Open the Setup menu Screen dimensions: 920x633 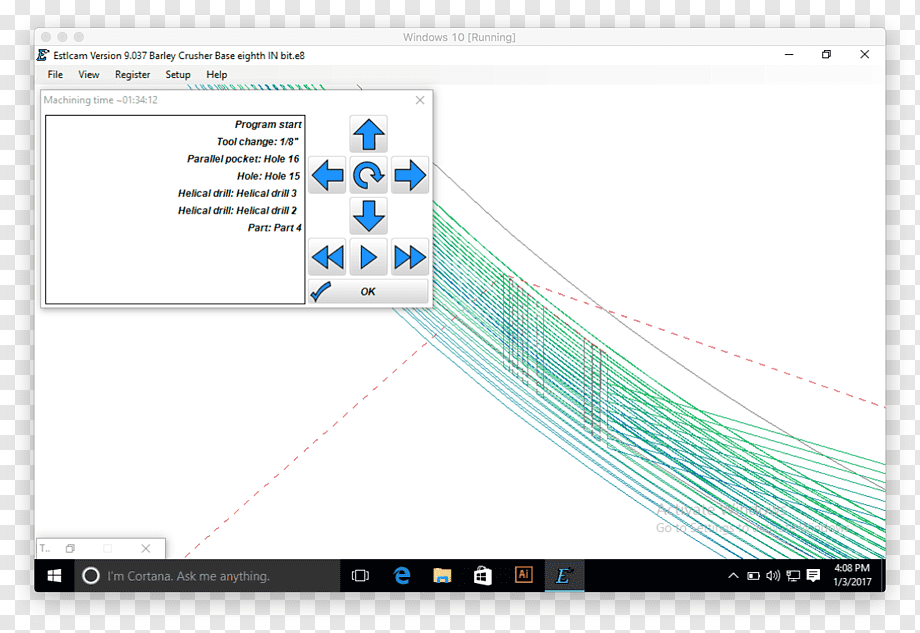pos(178,75)
